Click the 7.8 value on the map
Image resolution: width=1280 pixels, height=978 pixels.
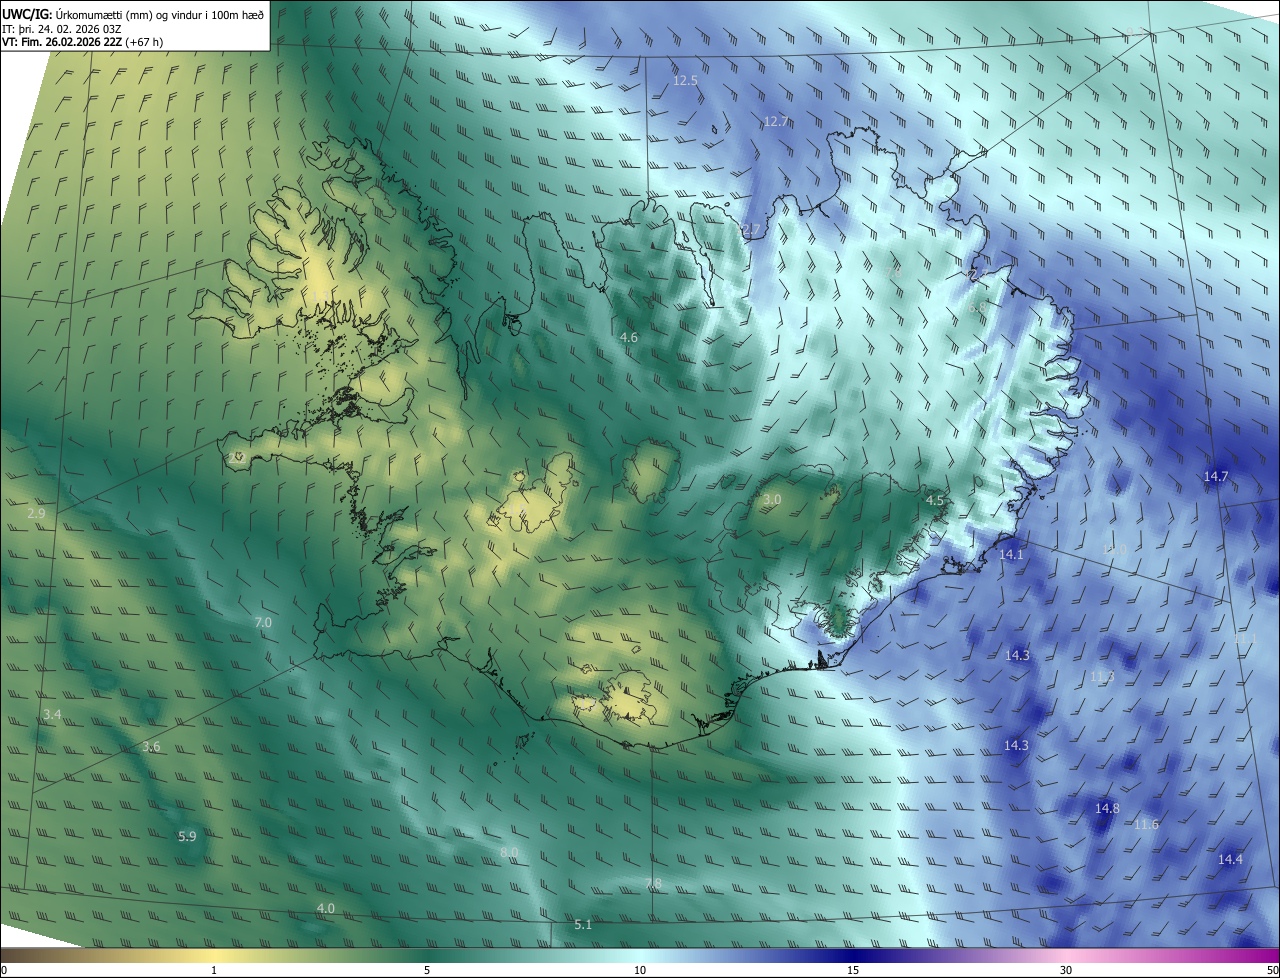point(653,883)
